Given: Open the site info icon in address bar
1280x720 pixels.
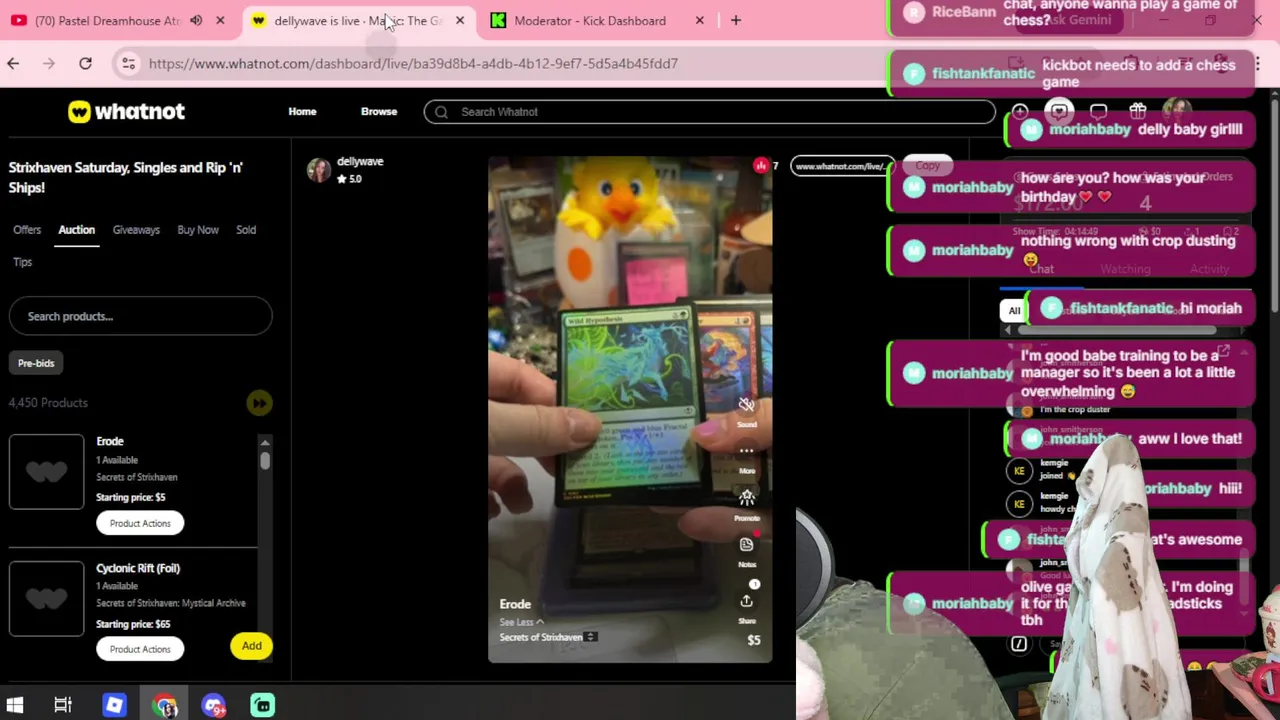Looking at the screenshot, I should pos(128,64).
